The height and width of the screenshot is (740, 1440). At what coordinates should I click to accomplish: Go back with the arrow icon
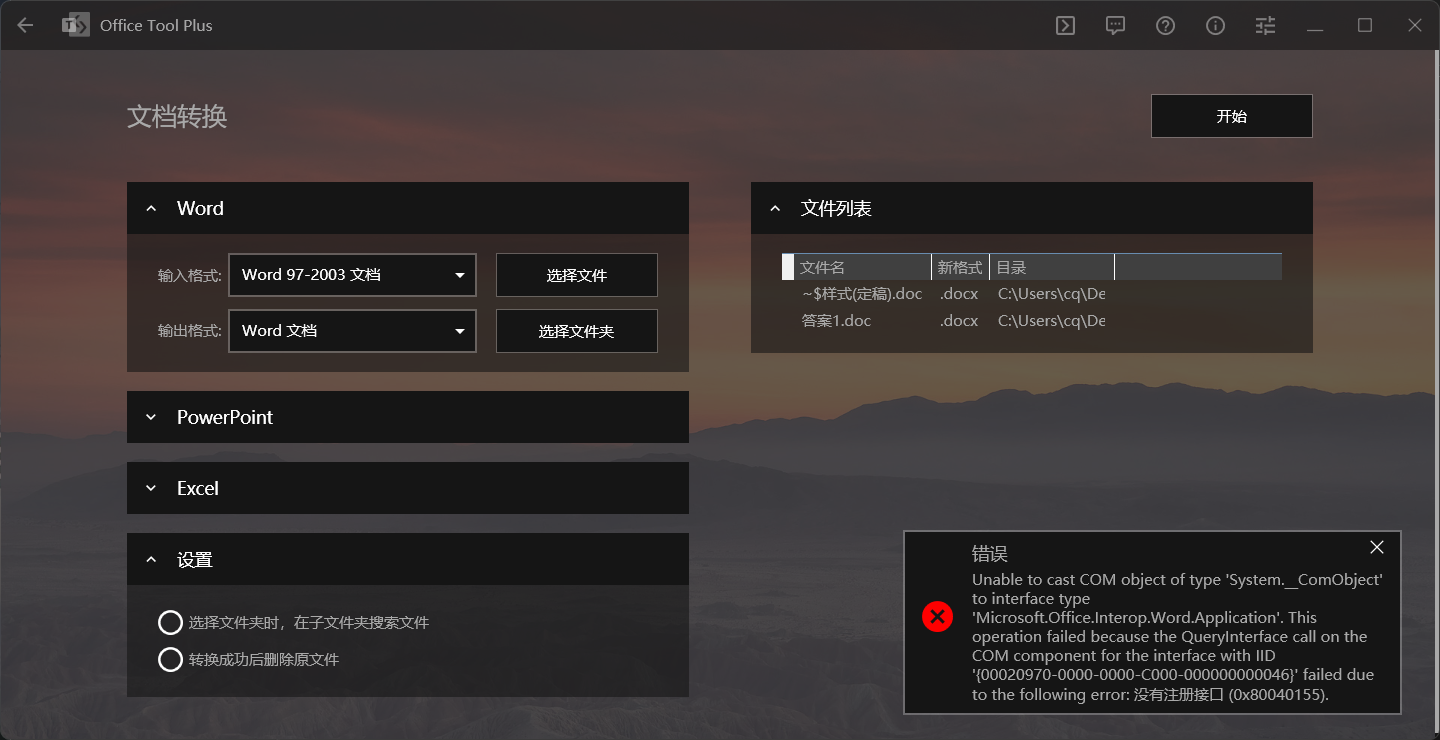pyautogui.click(x=25, y=25)
